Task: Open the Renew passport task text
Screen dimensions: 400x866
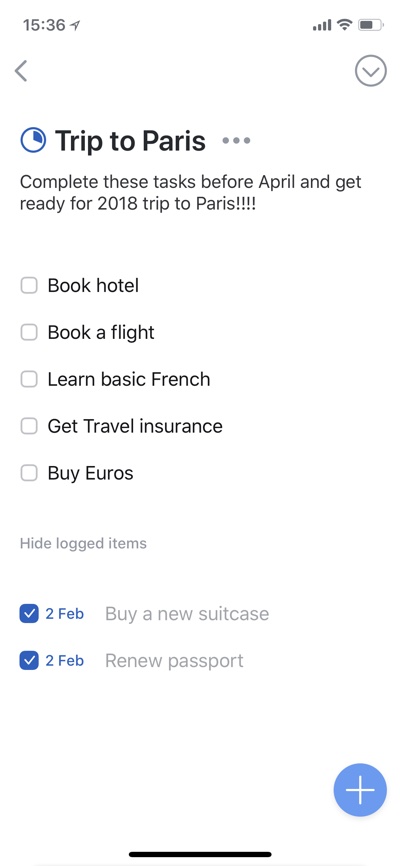Action: click(174, 661)
